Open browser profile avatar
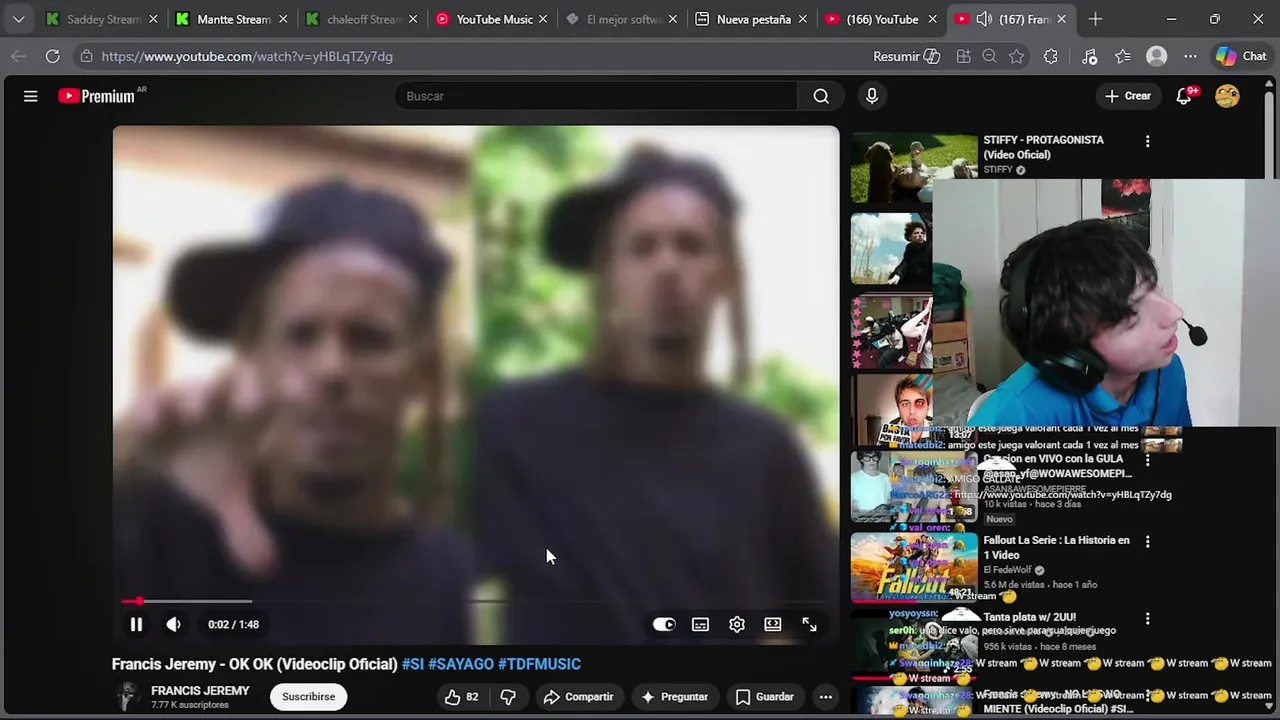This screenshot has height=720, width=1280. [1157, 57]
